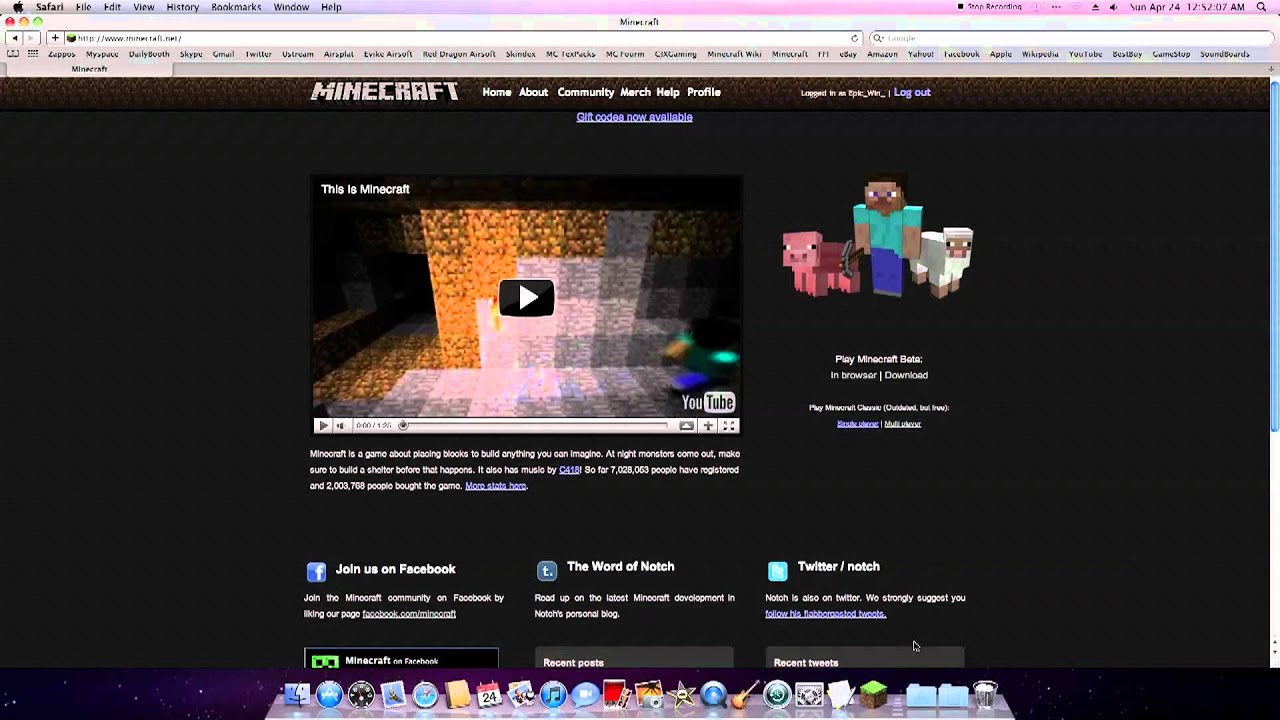Open the C418 music link
Image resolution: width=1280 pixels, height=720 pixels.
click(569, 470)
